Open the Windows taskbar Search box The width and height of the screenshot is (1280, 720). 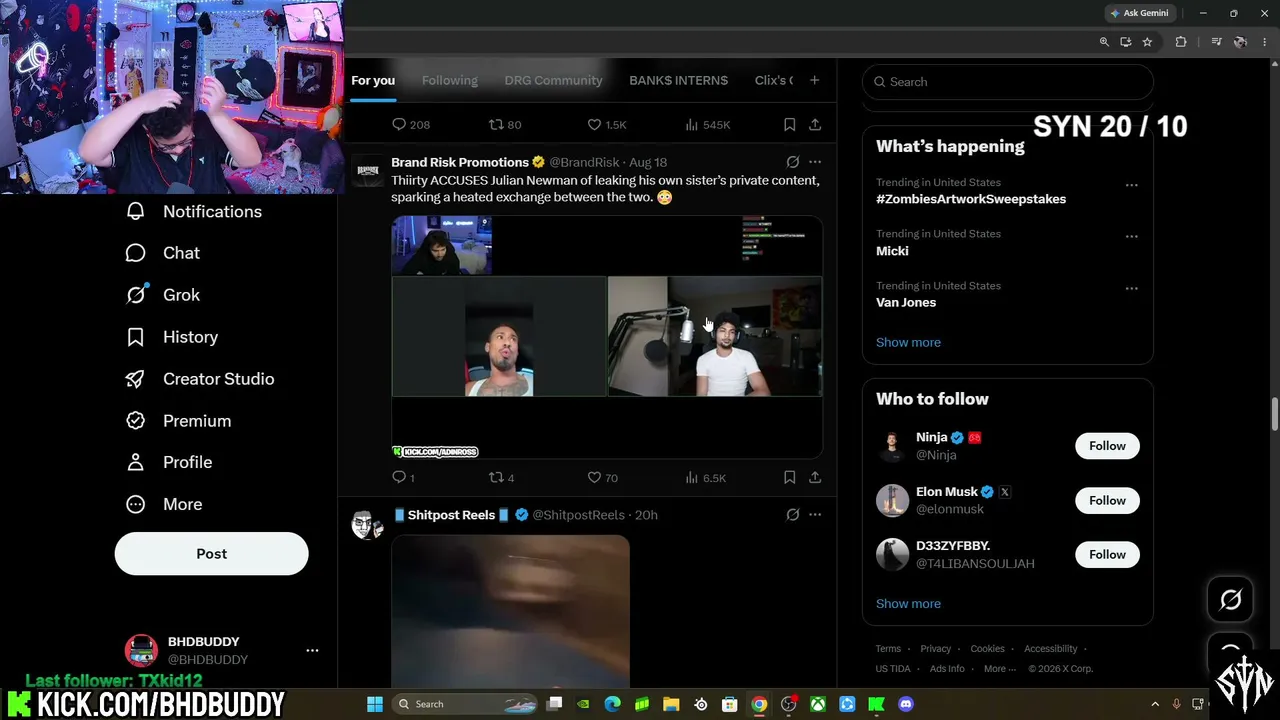pos(464,704)
